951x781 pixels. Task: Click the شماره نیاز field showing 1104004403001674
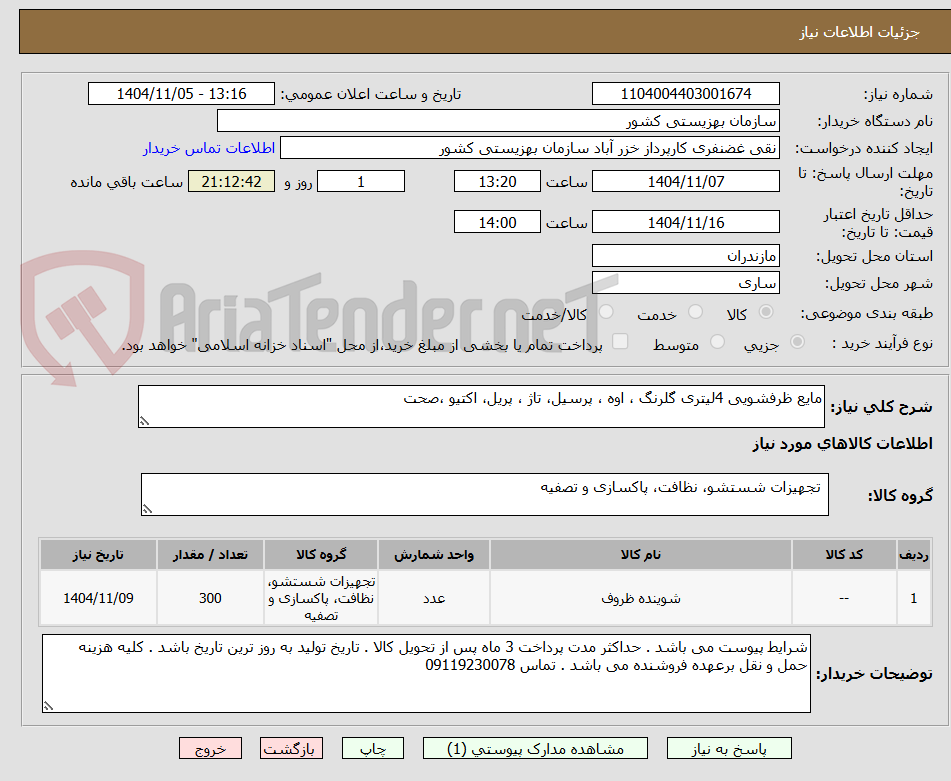(686, 93)
